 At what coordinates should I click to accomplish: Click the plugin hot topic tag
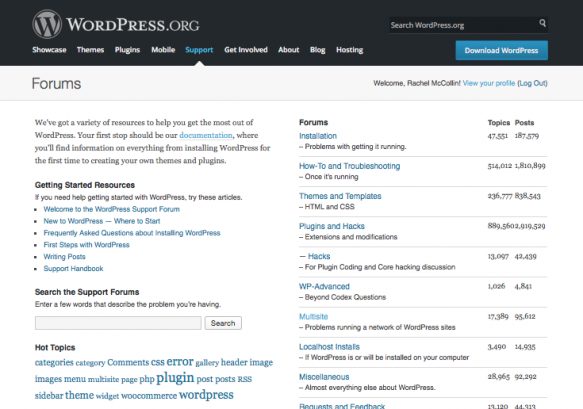coord(175,378)
